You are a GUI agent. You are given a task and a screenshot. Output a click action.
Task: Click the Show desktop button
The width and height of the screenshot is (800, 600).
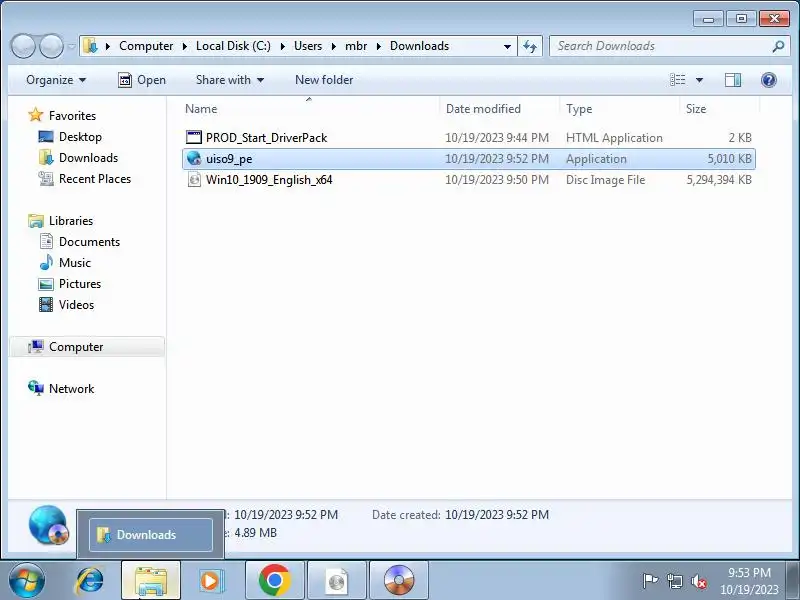point(794,581)
